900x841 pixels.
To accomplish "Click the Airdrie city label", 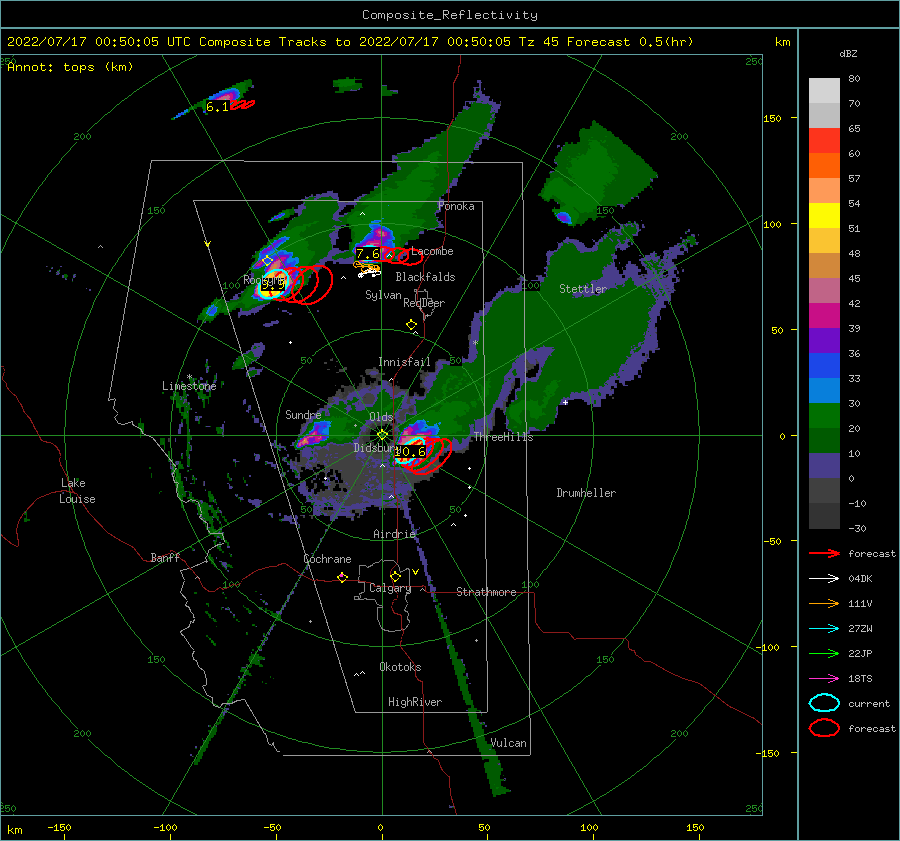I will [x=394, y=534].
